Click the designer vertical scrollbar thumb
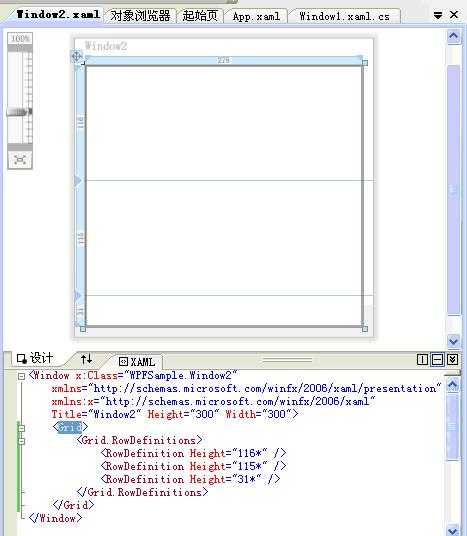The image size is (467, 536). 454,190
